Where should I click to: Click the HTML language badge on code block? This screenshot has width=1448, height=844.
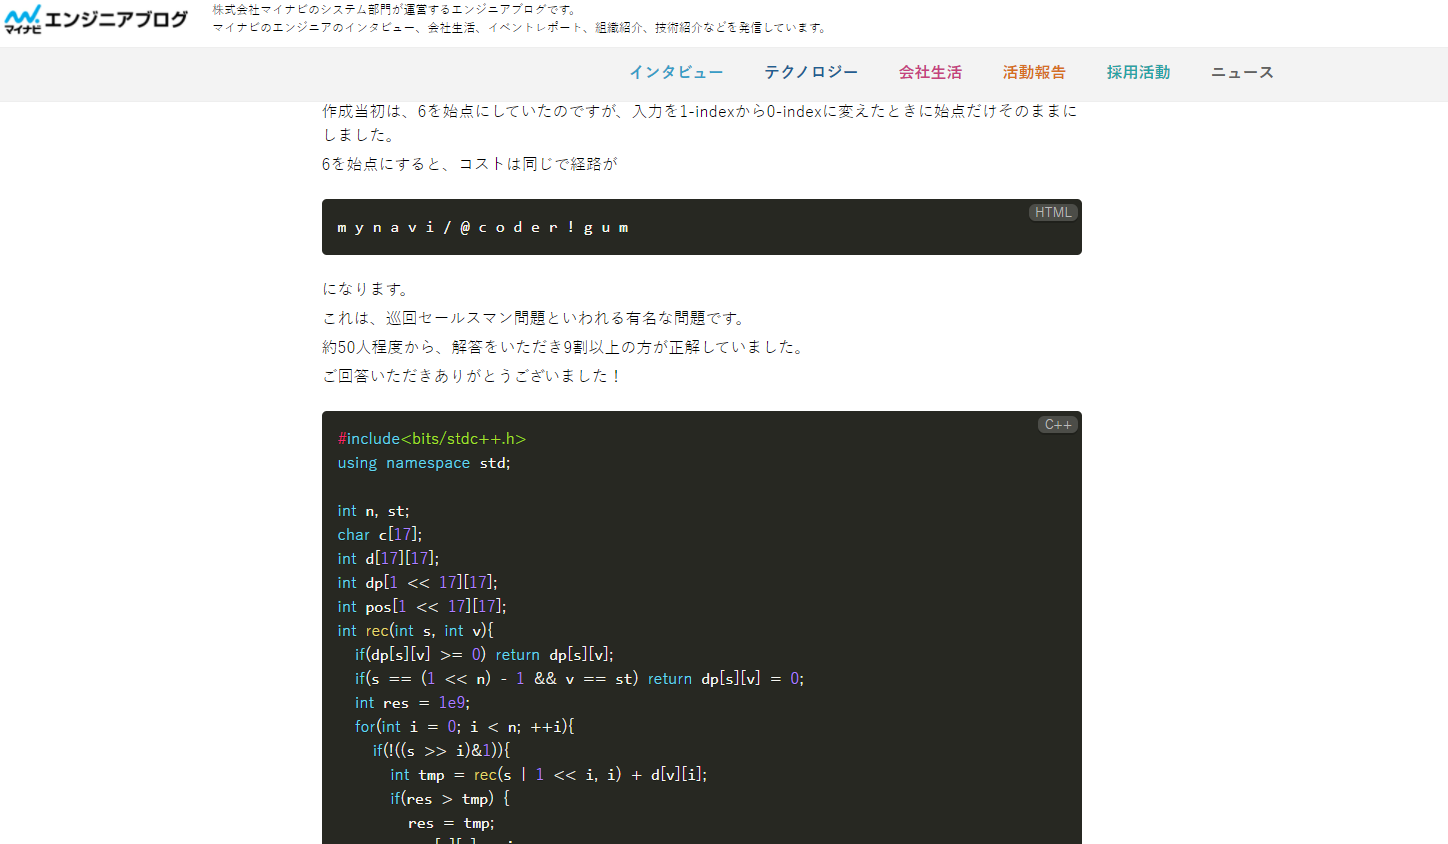click(x=1053, y=212)
